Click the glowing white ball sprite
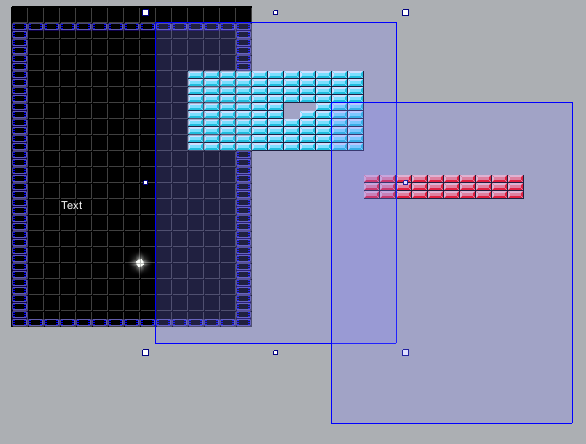The height and width of the screenshot is (444, 586). (x=140, y=263)
